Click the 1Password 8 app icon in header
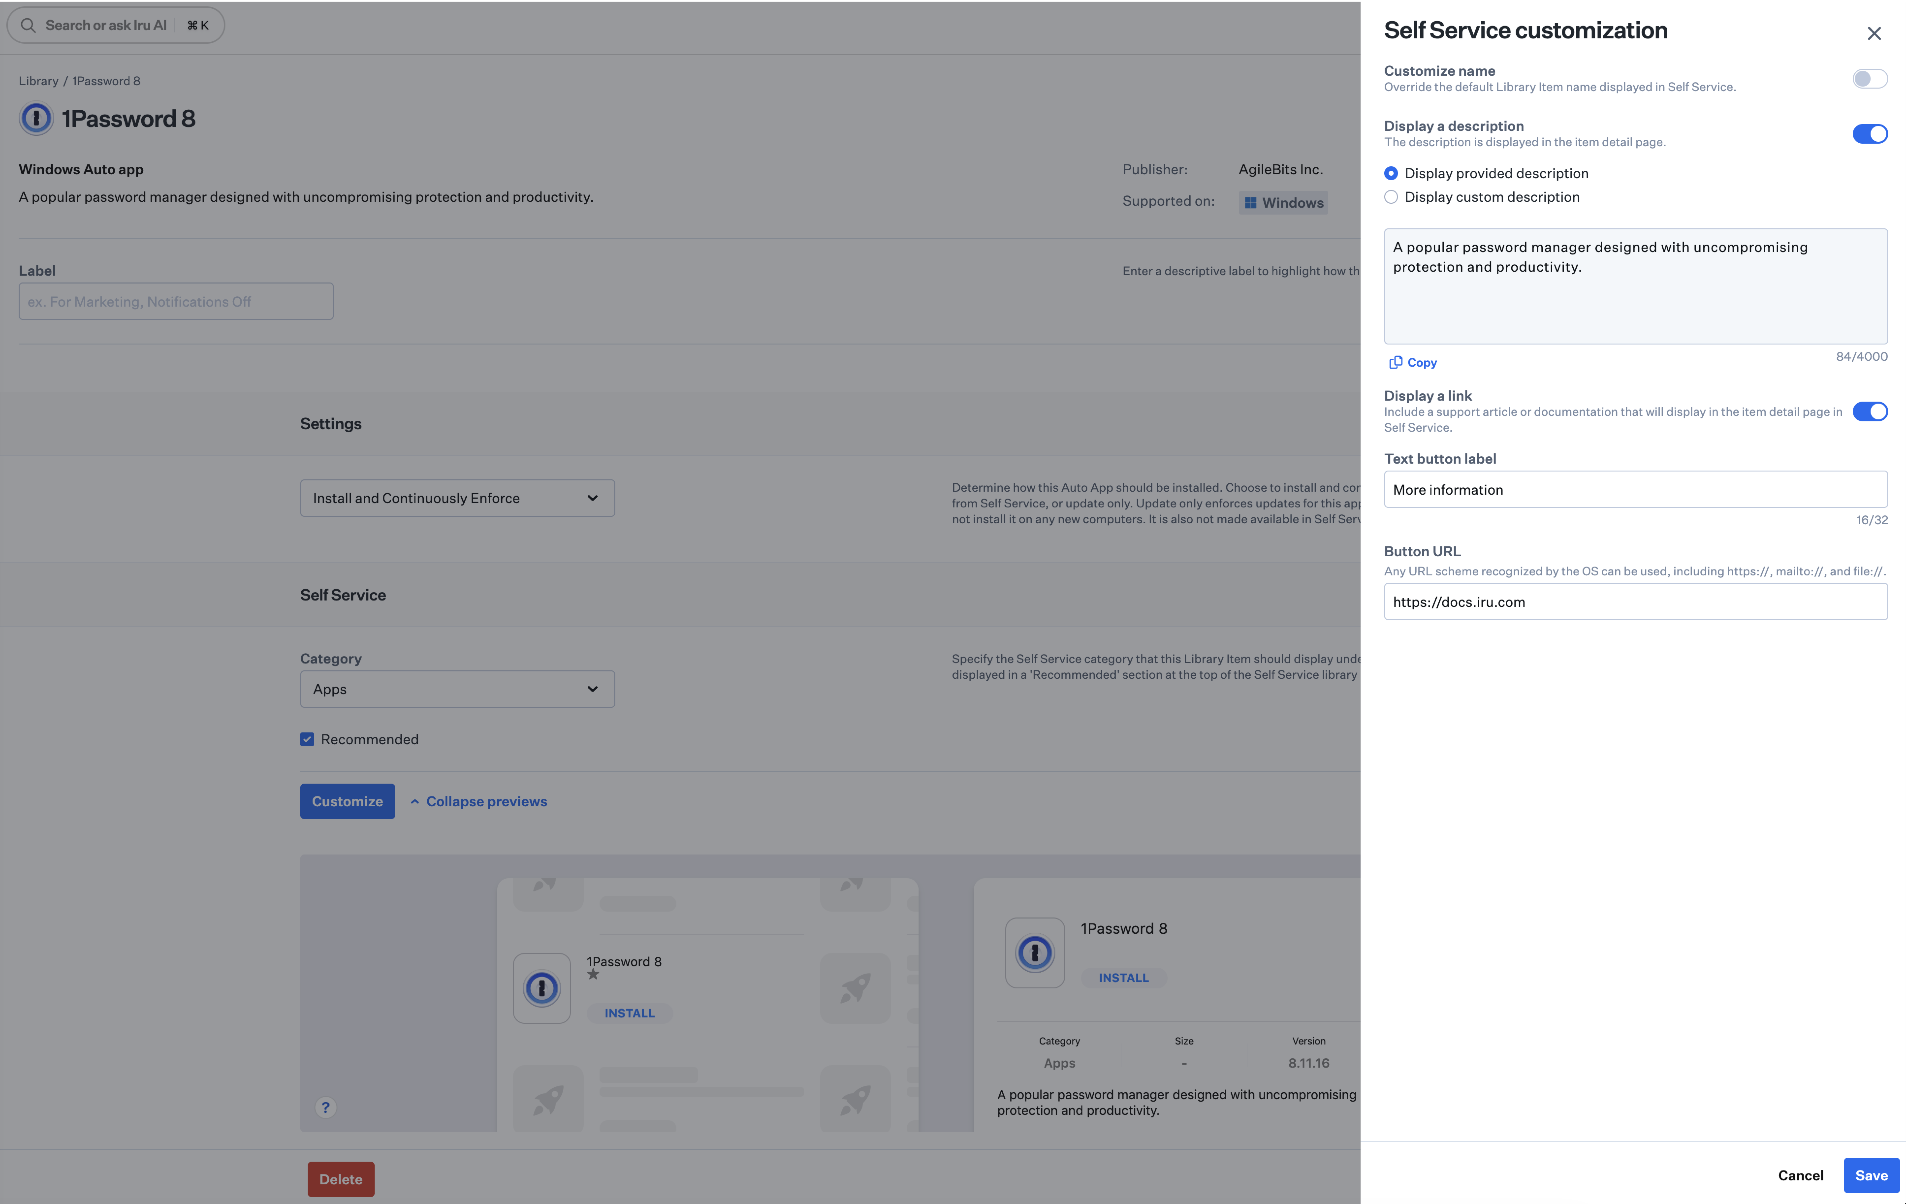This screenshot has height=1204, width=1906. (36, 118)
